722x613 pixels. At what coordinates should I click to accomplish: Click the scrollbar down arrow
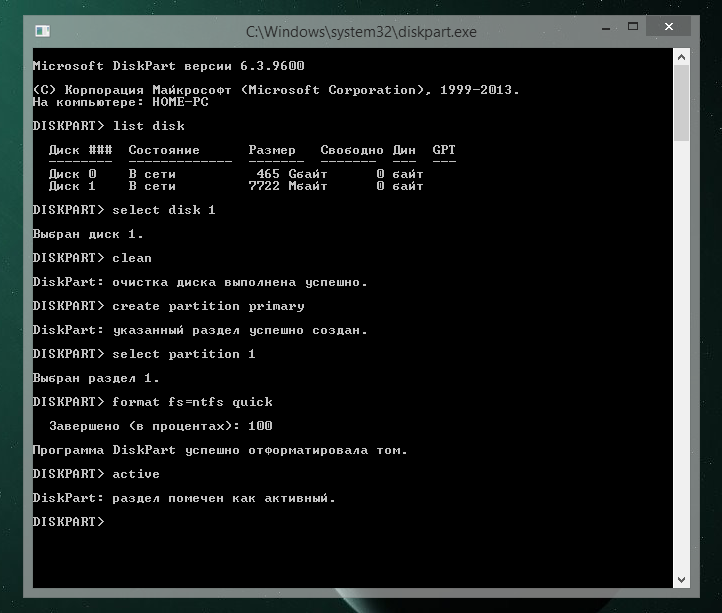click(681, 580)
